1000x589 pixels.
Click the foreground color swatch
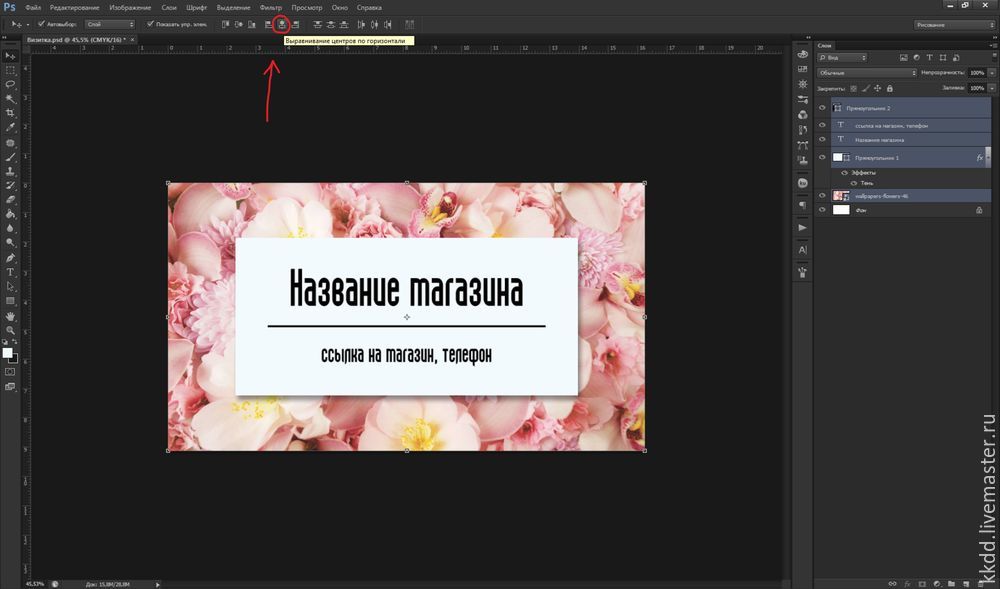(x=7, y=352)
